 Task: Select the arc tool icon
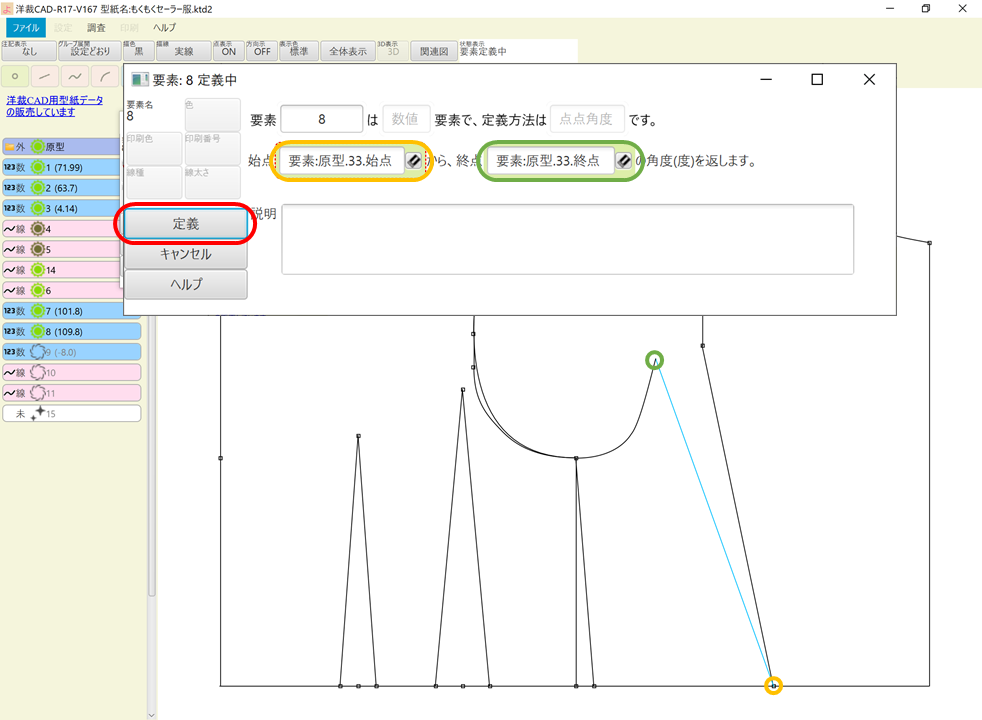(105, 76)
